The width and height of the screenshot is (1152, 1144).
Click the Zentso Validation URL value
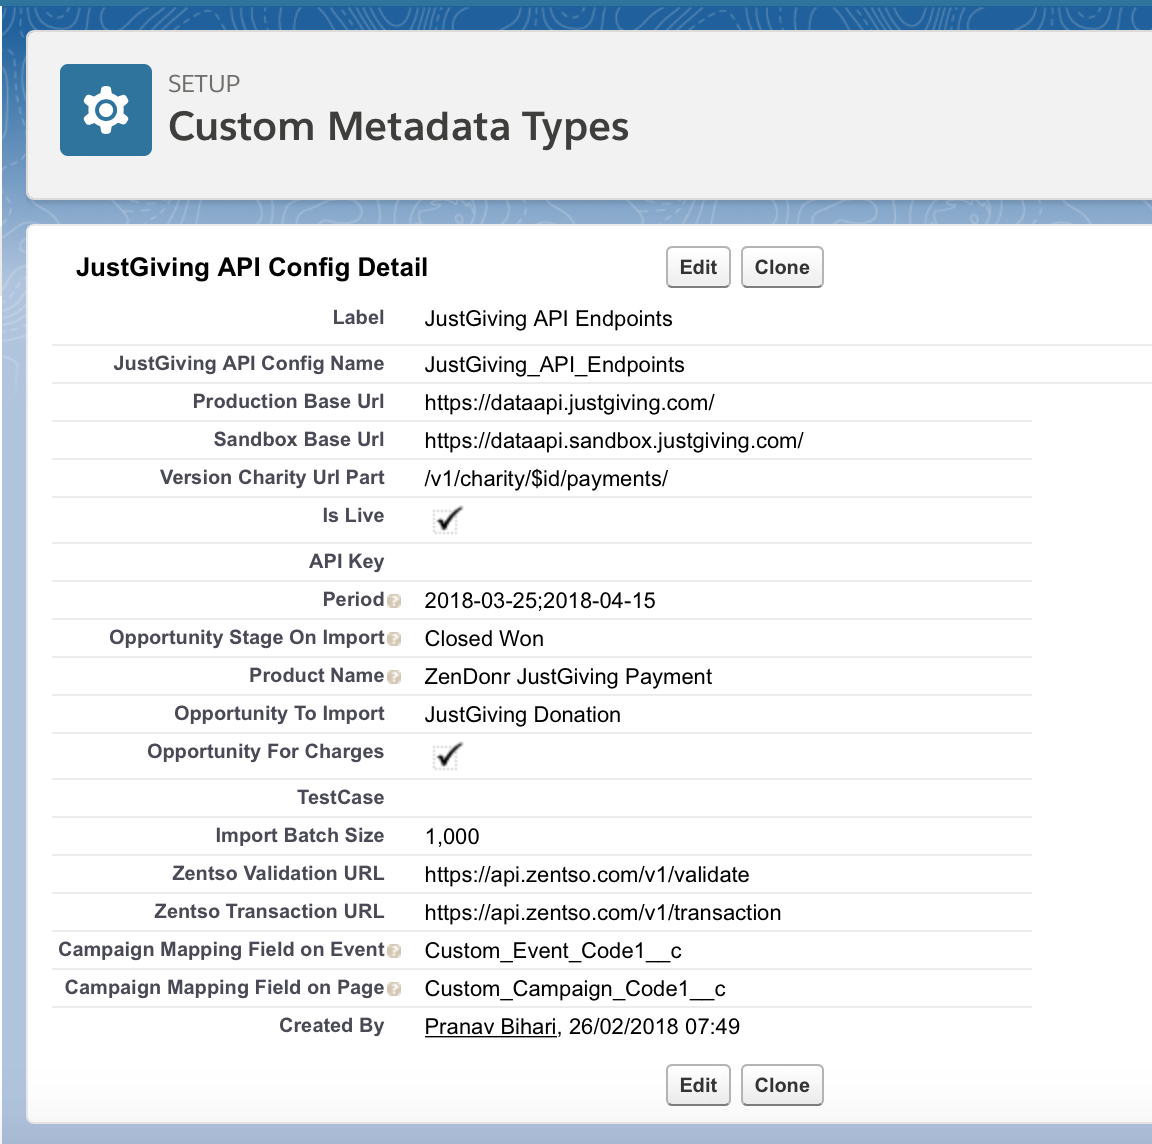(587, 874)
